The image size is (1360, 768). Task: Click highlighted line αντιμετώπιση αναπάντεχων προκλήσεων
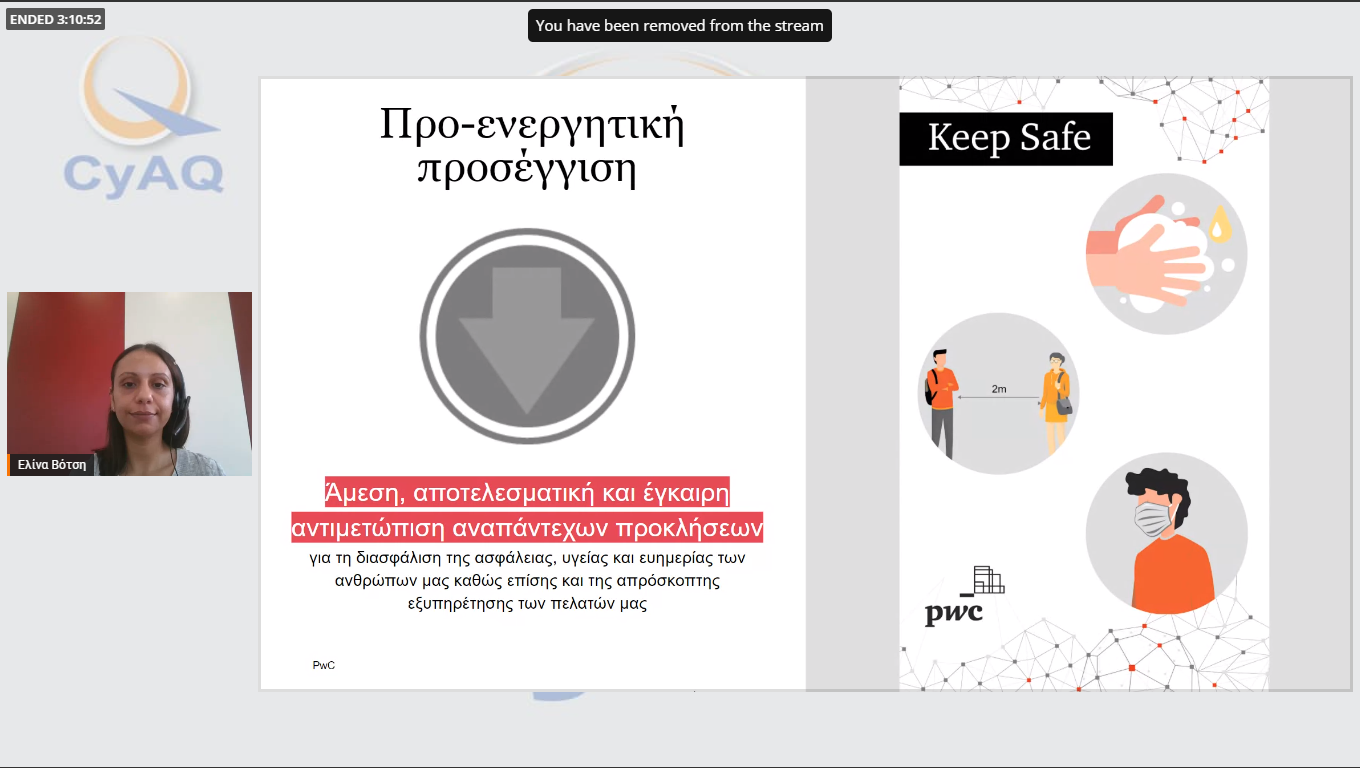point(527,526)
